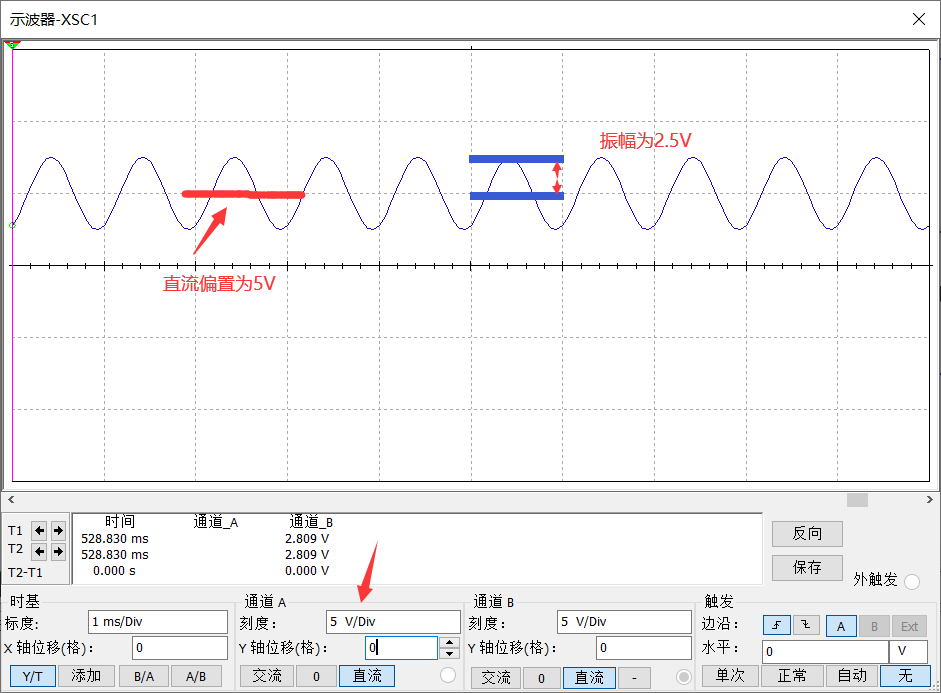
Task: Click the timebase scale 1 ms/Div field
Action: [158, 622]
